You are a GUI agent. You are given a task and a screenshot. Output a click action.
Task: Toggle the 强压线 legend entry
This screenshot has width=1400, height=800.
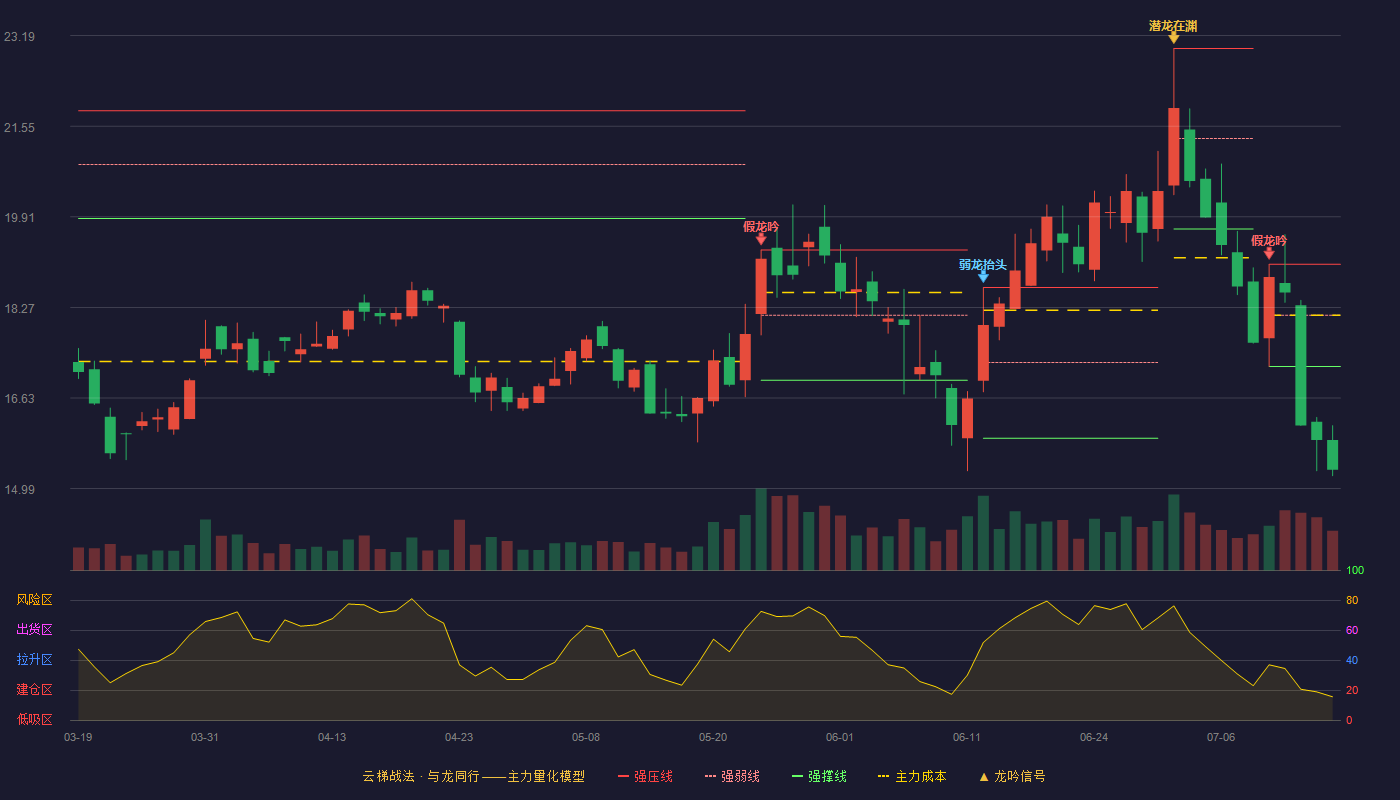click(645, 776)
